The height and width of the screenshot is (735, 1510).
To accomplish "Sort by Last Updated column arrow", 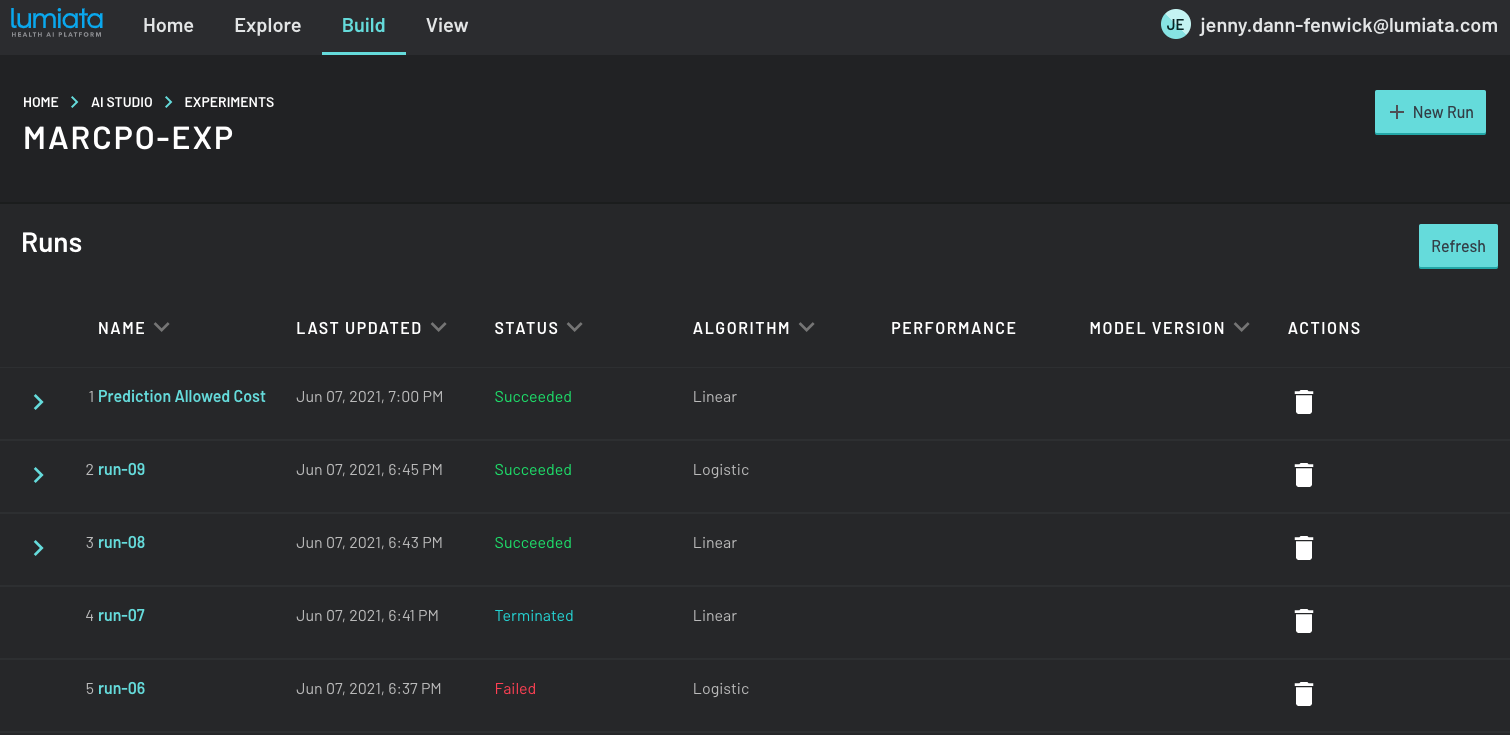I will 438,327.
